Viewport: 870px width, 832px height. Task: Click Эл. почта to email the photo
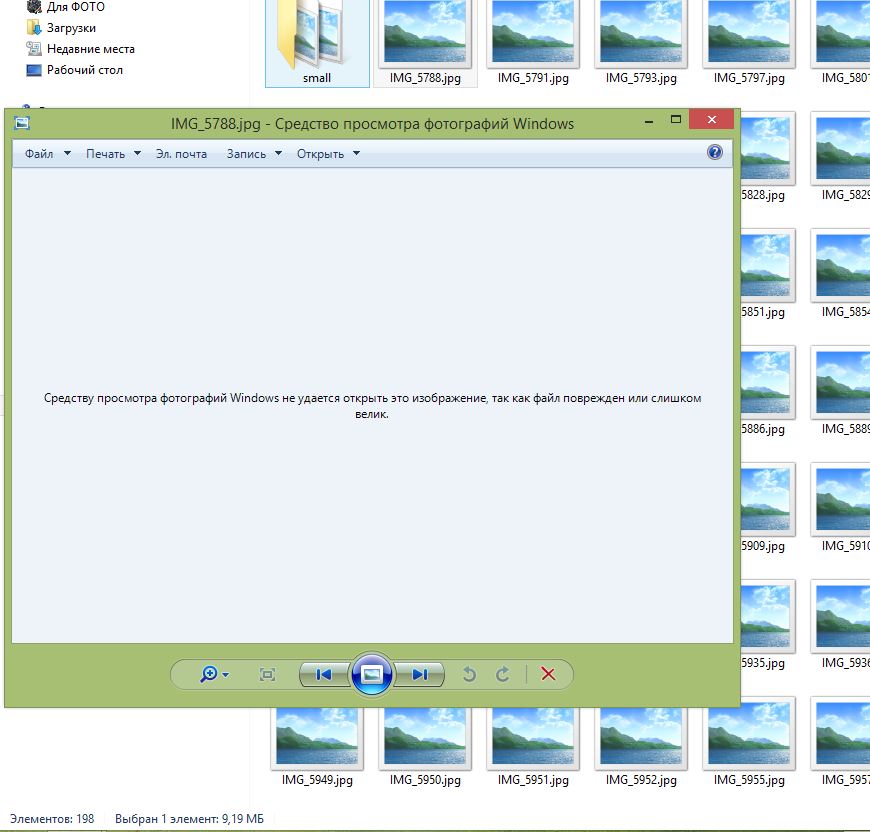coord(181,154)
